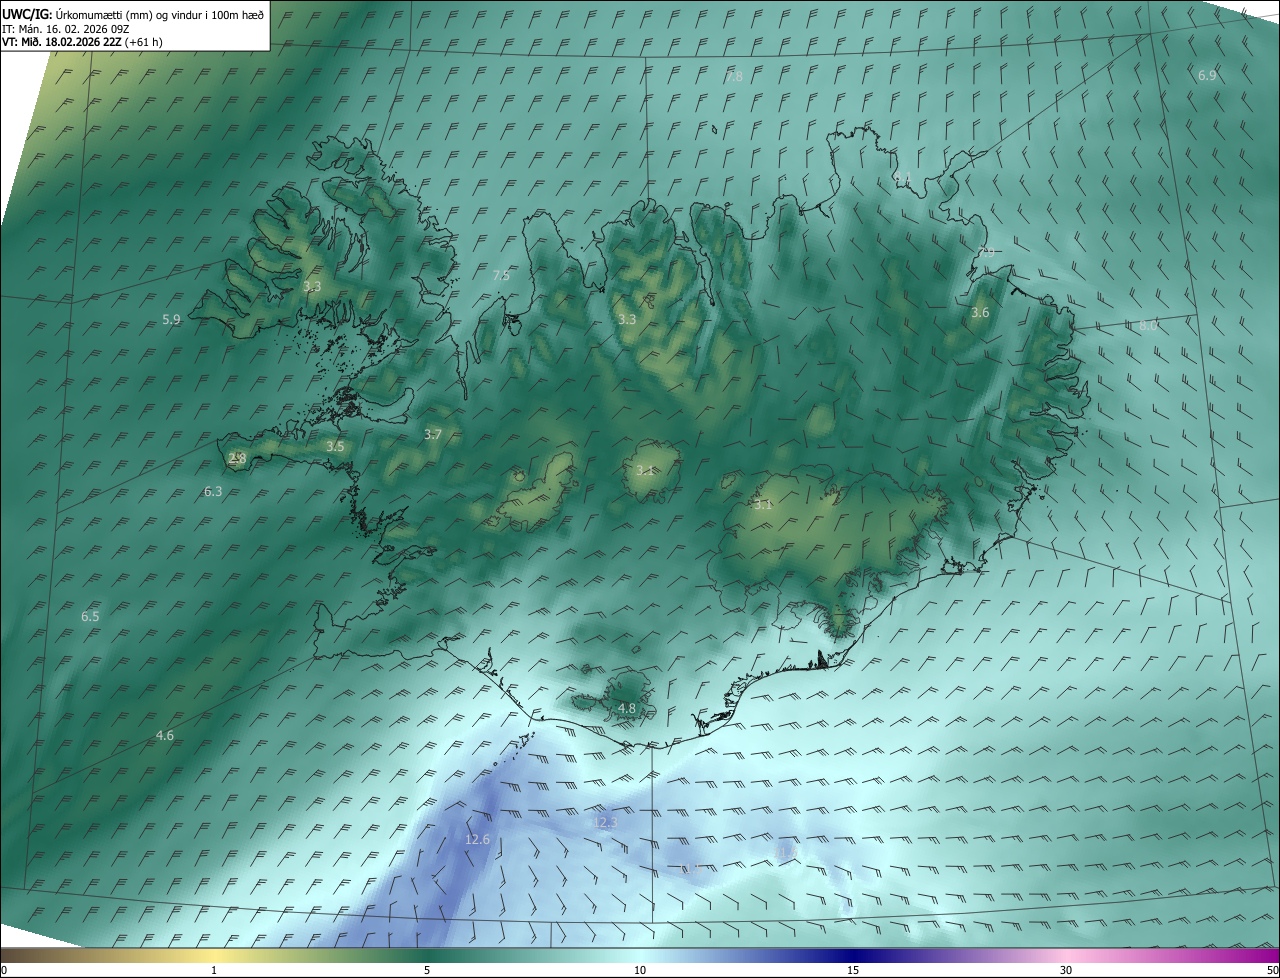Screen dimensions: 1280x978
Task: Click the color scale label 15
Action: pyautogui.click(x=853, y=970)
